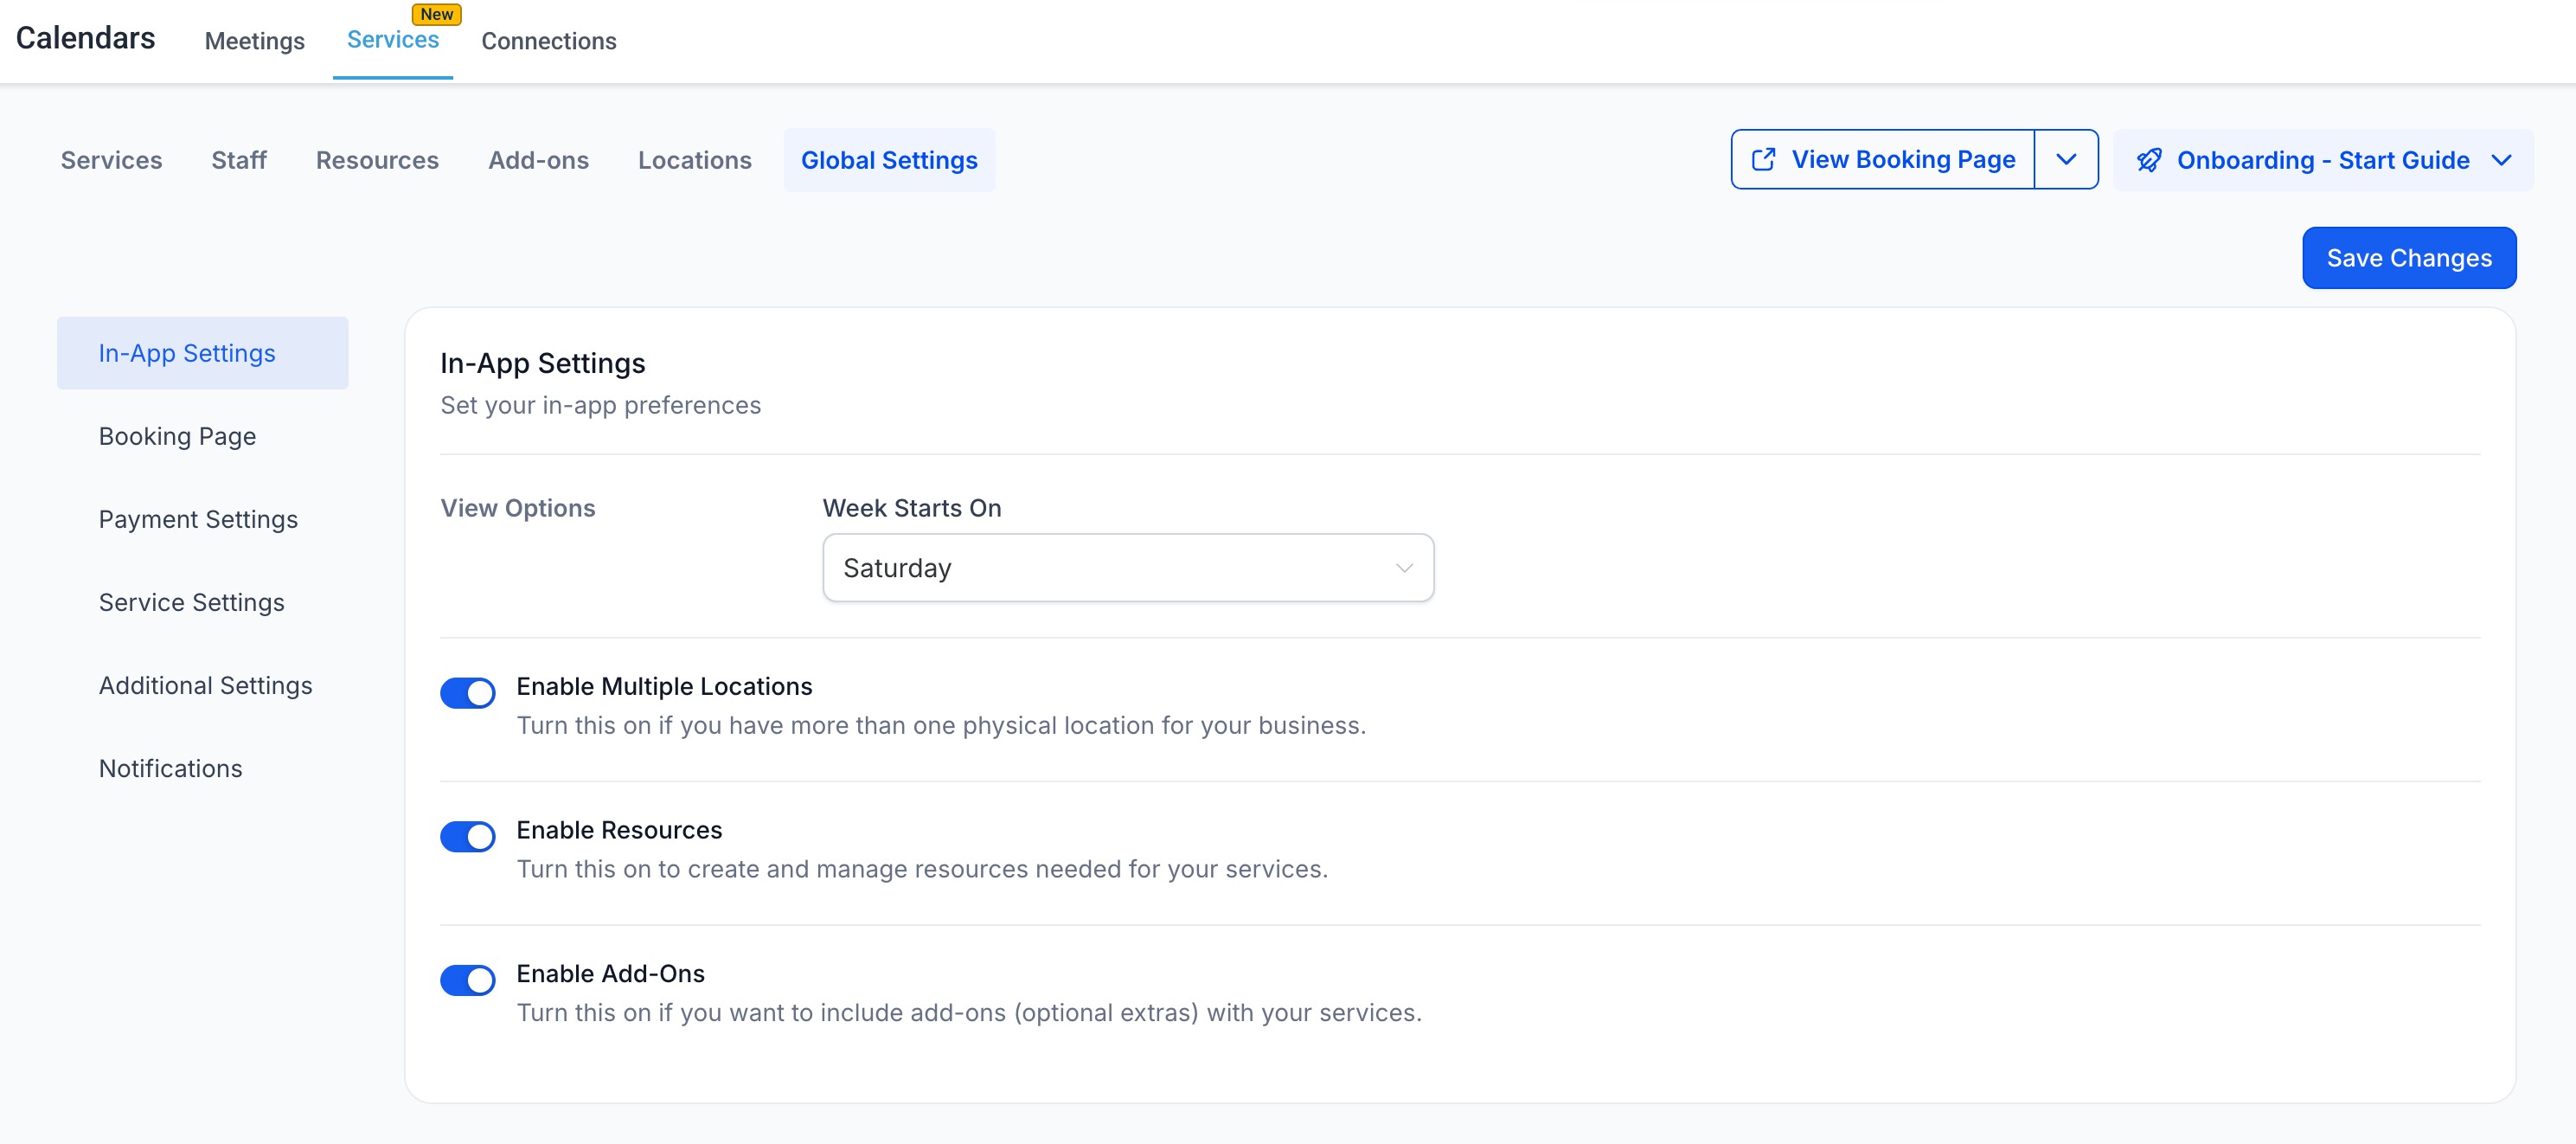Screen dimensions: 2576x1144
Task: Click the New badge above Services
Action: [x=436, y=14]
